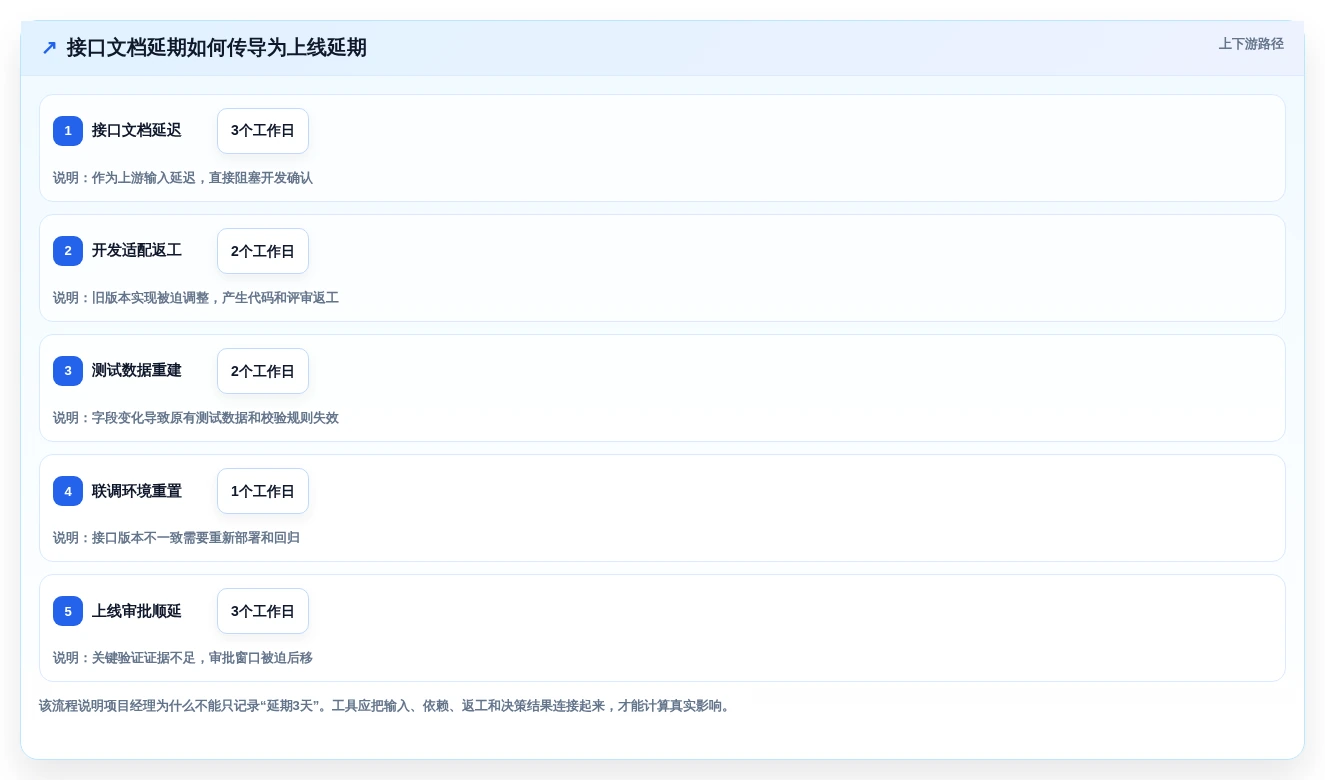Select the 测试数据重建 step title
Viewport: 1325px width, 780px height.
pos(137,371)
